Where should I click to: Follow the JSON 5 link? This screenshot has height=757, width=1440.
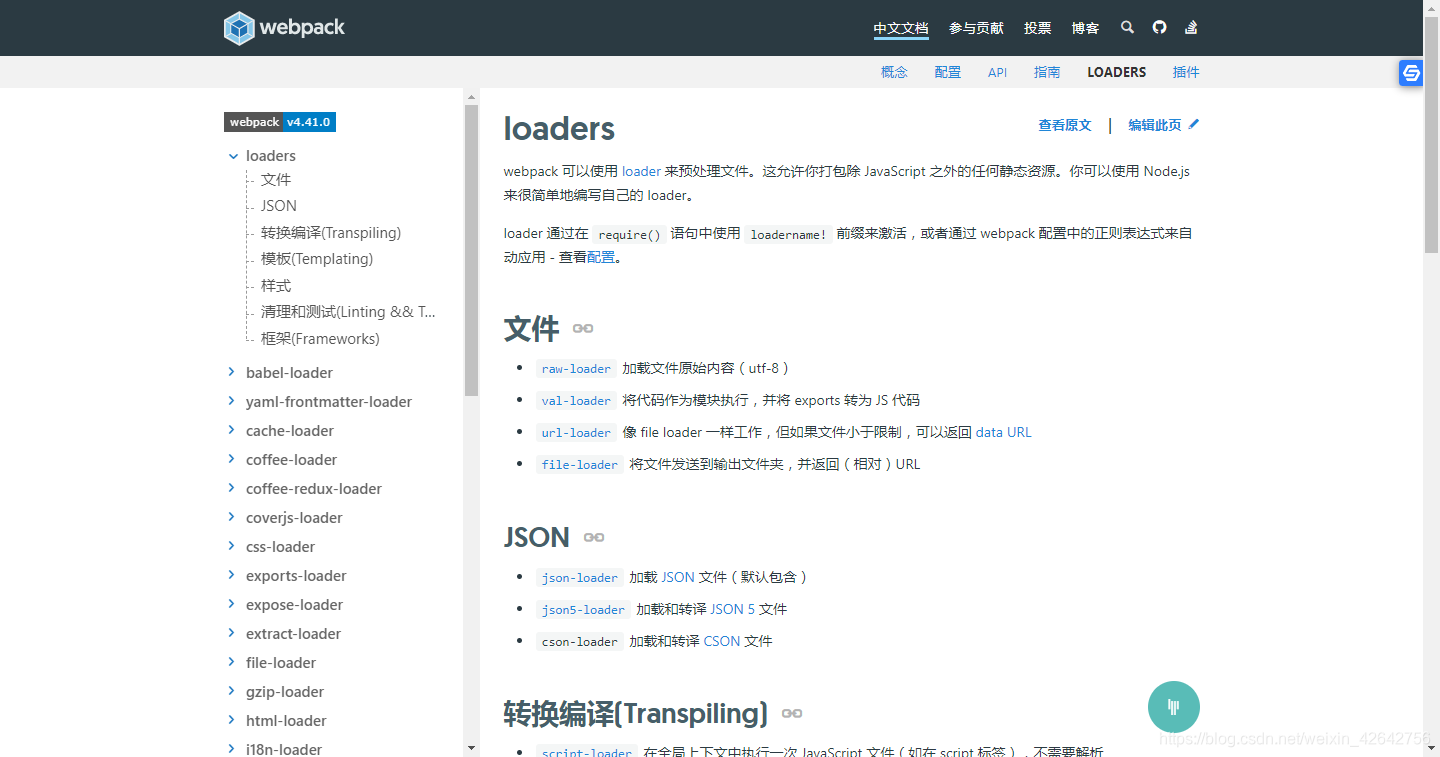pos(732,608)
